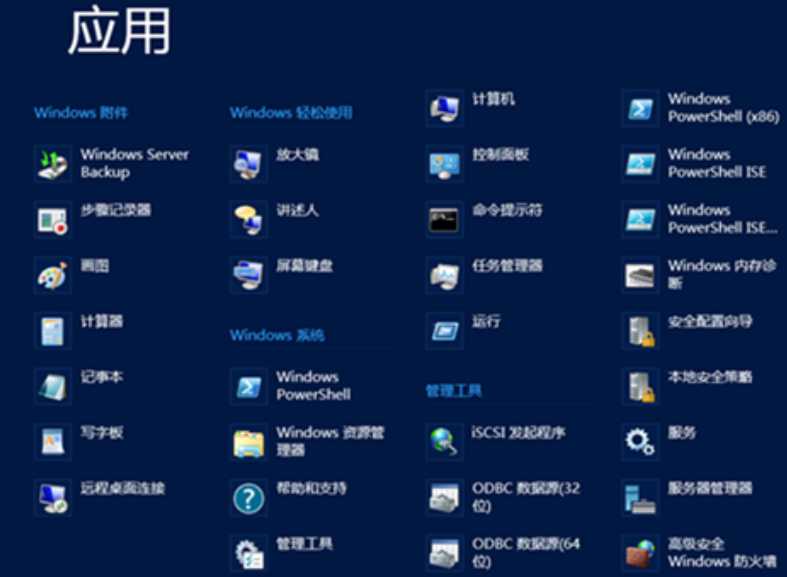Launch 步骤记录器 (Steps Recorder)

[x=93, y=219]
